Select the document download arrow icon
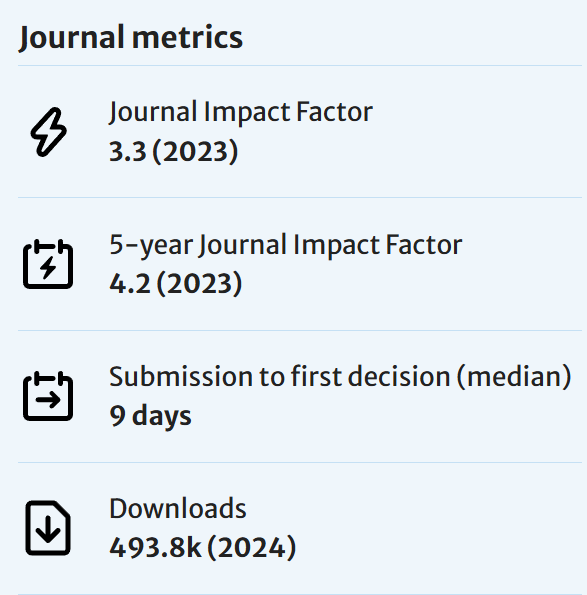Viewport: 587px width, 595px height. 48,528
